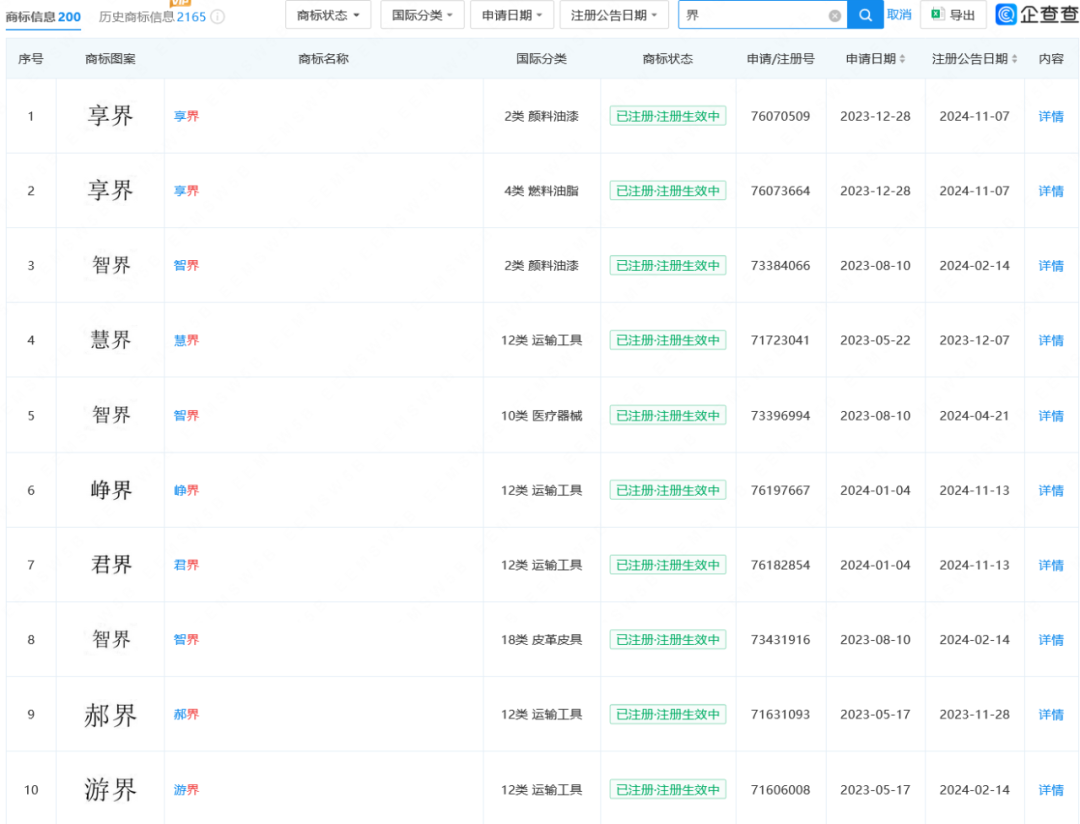
Task: Click registration number 76197667
Action: tap(780, 491)
